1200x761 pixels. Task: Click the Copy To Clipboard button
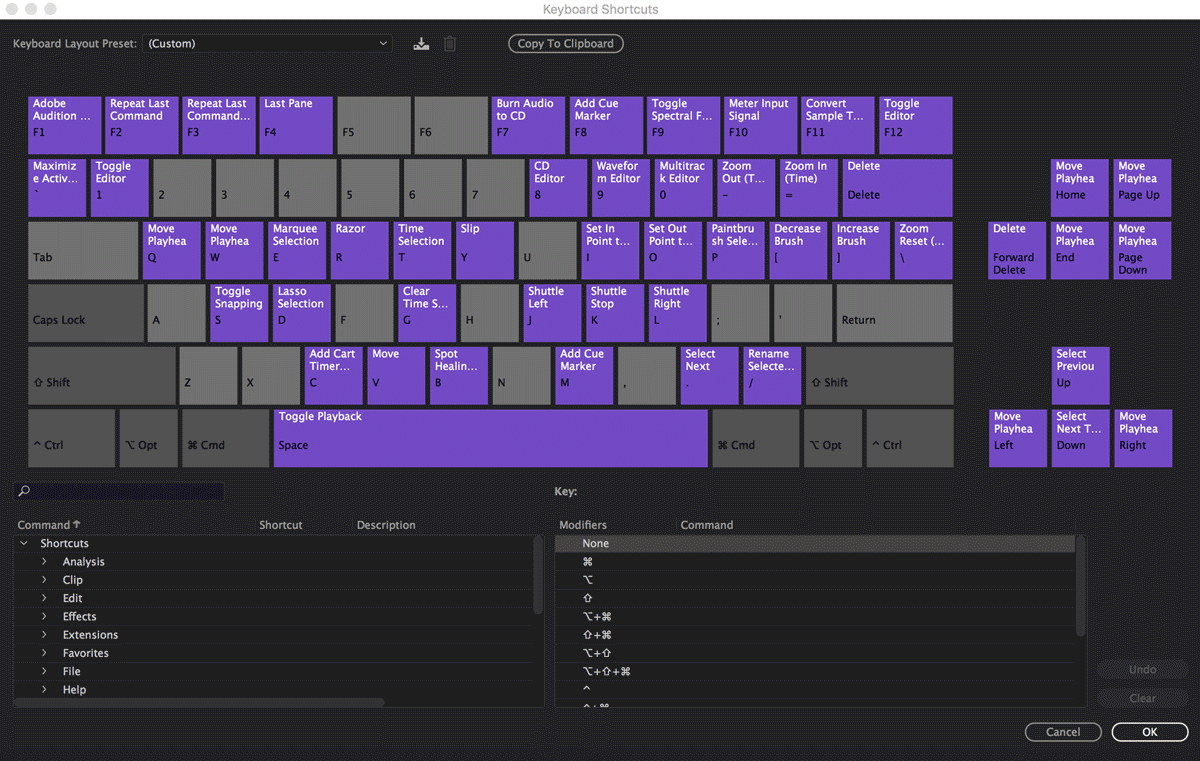[565, 43]
